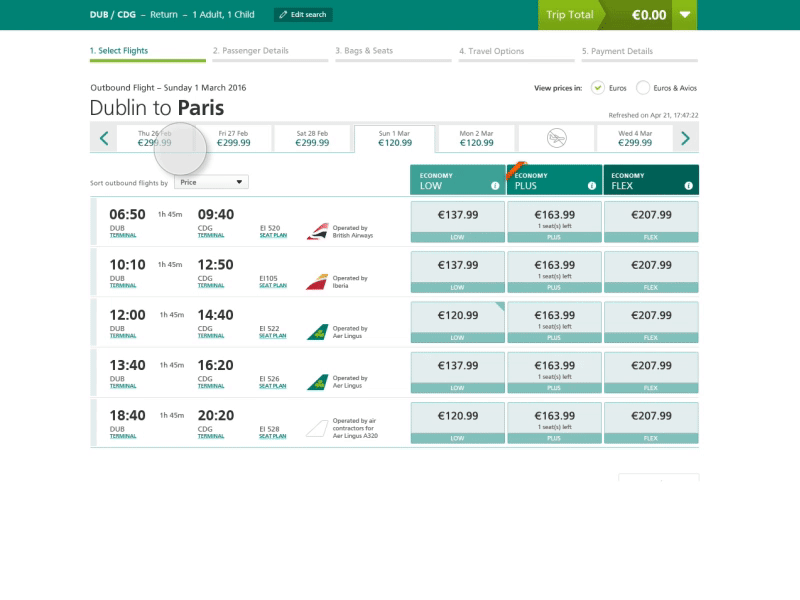Open CDG Terminal link for 09:40 arrival
800x600 pixels.
coord(211,235)
